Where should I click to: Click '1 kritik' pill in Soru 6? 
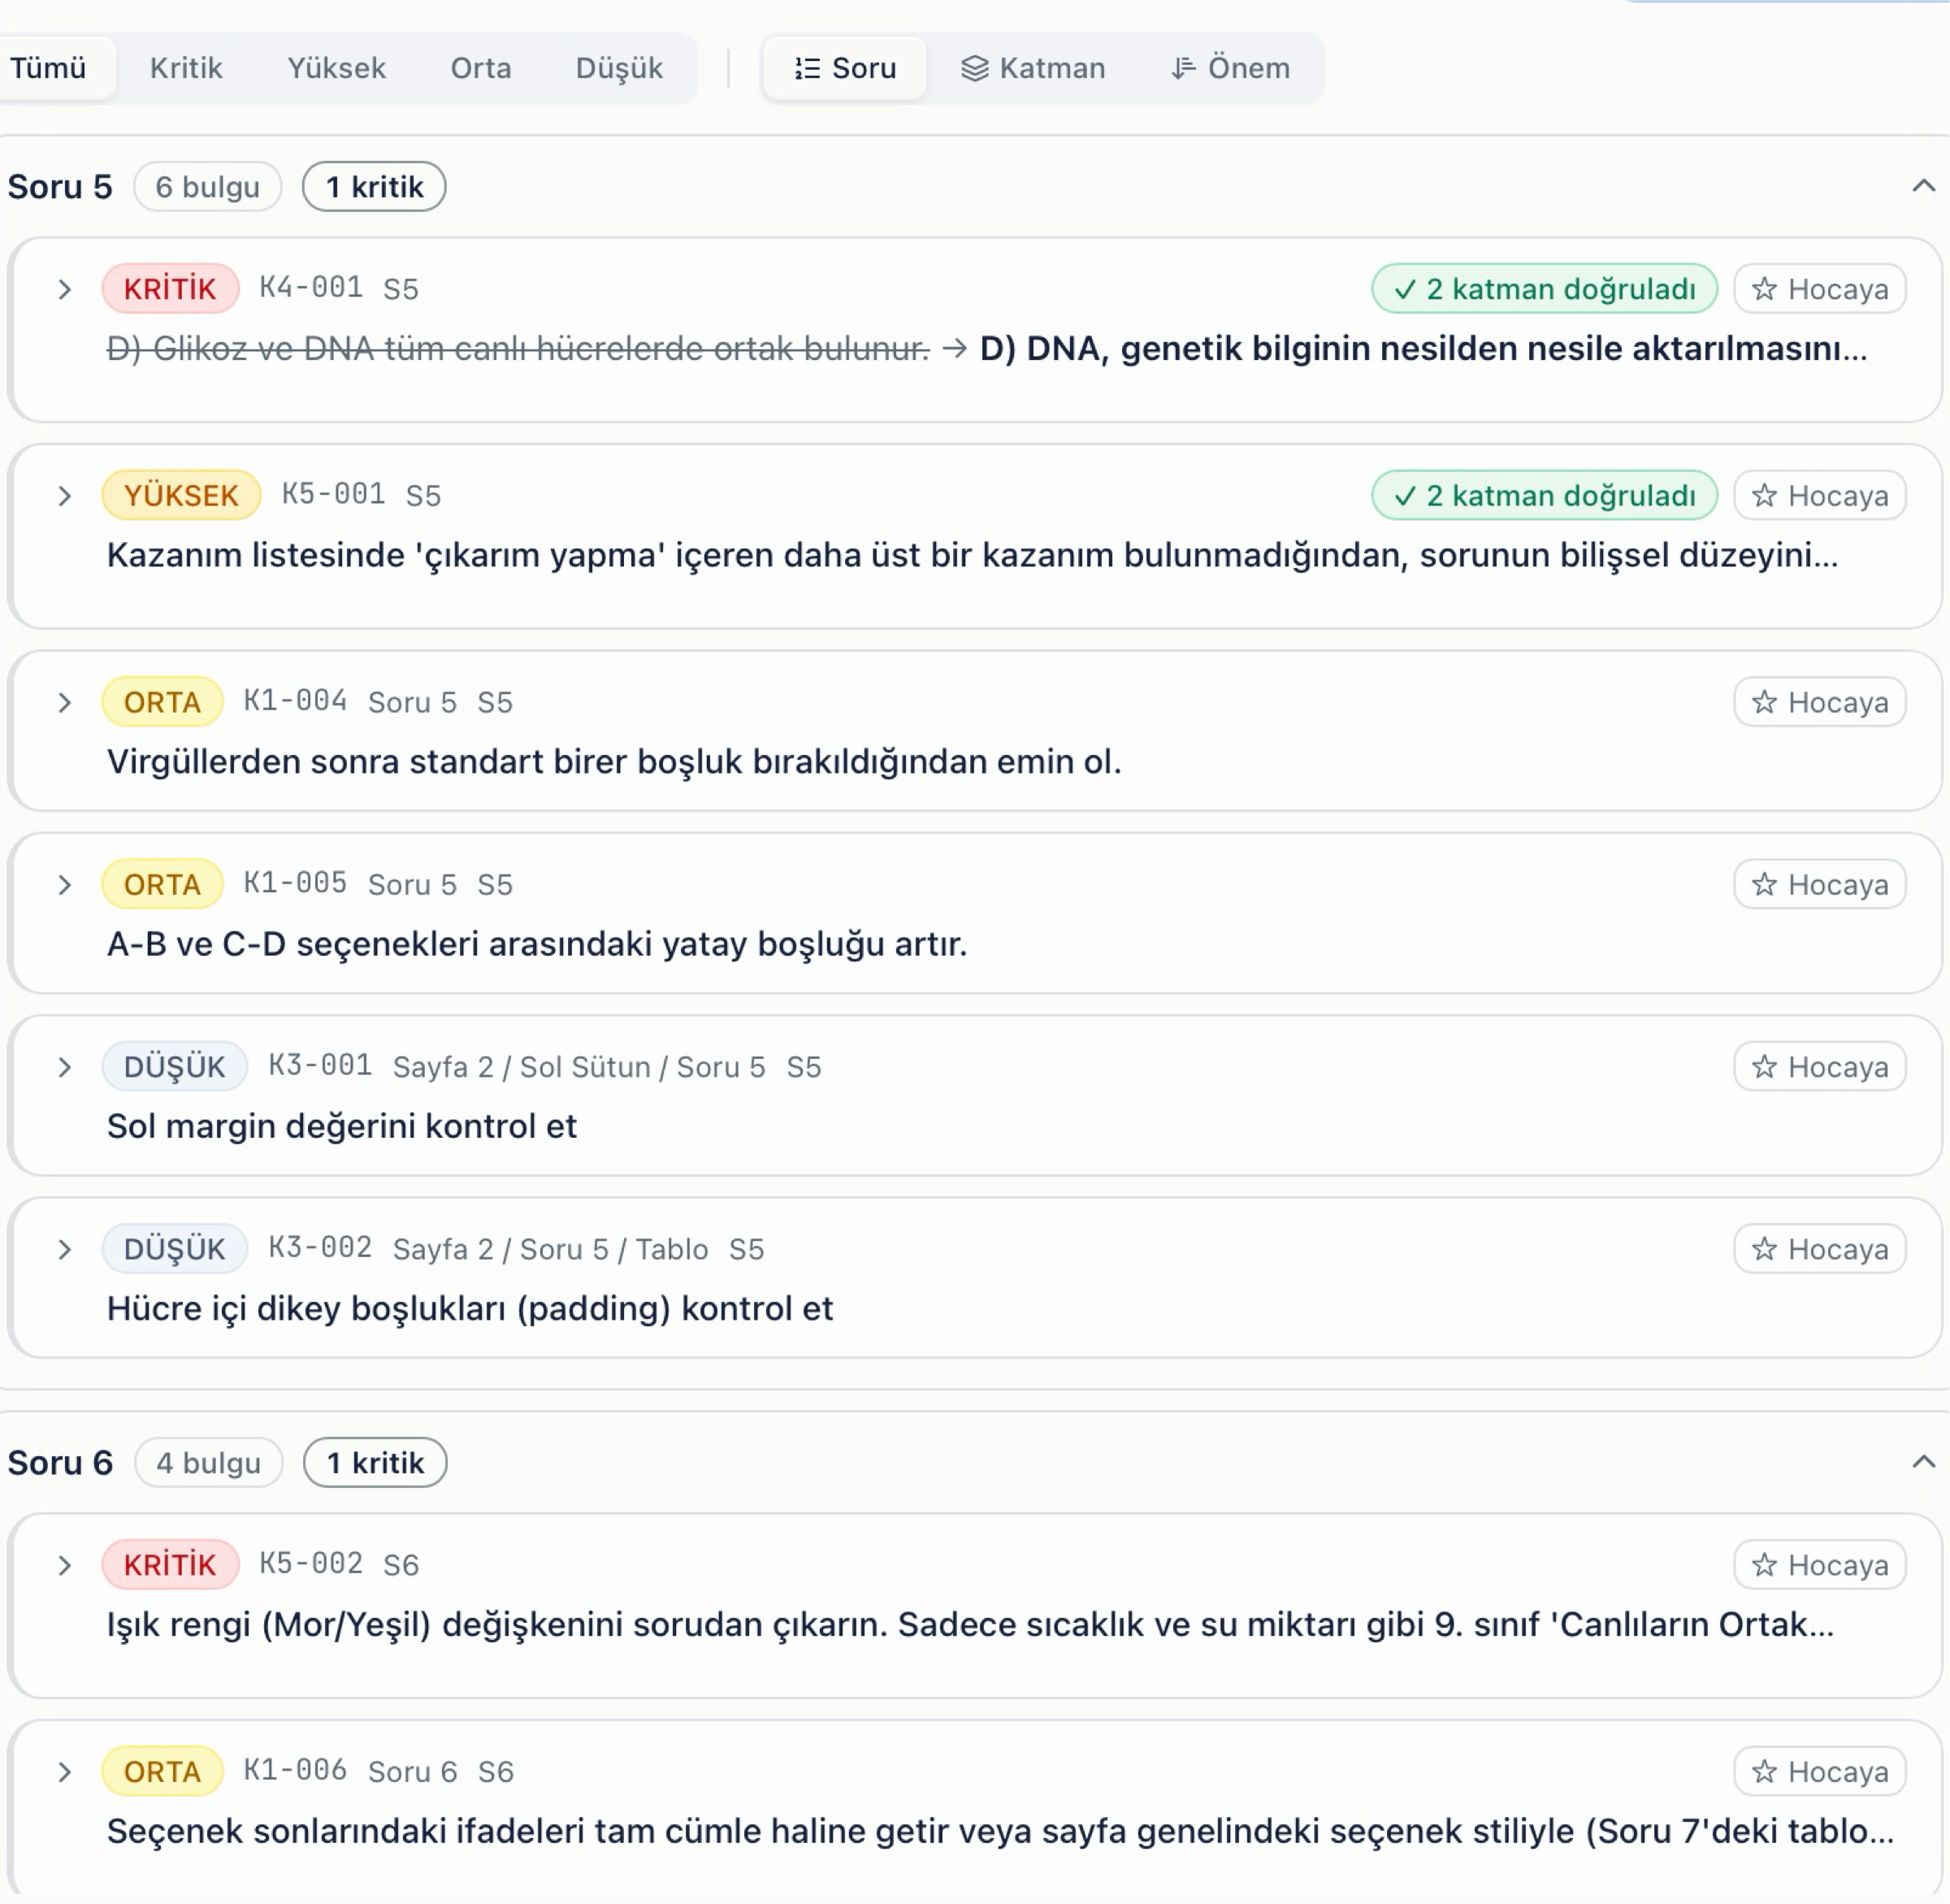point(375,1463)
